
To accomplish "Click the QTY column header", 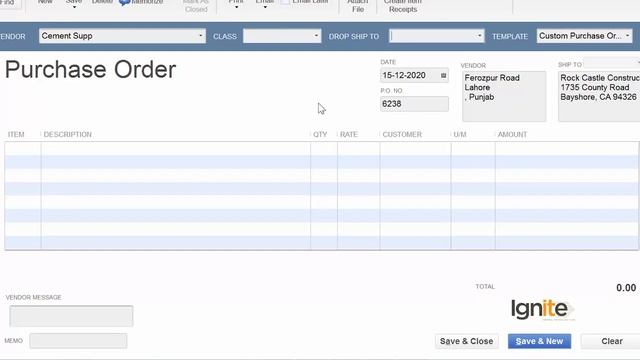I will coord(320,134).
